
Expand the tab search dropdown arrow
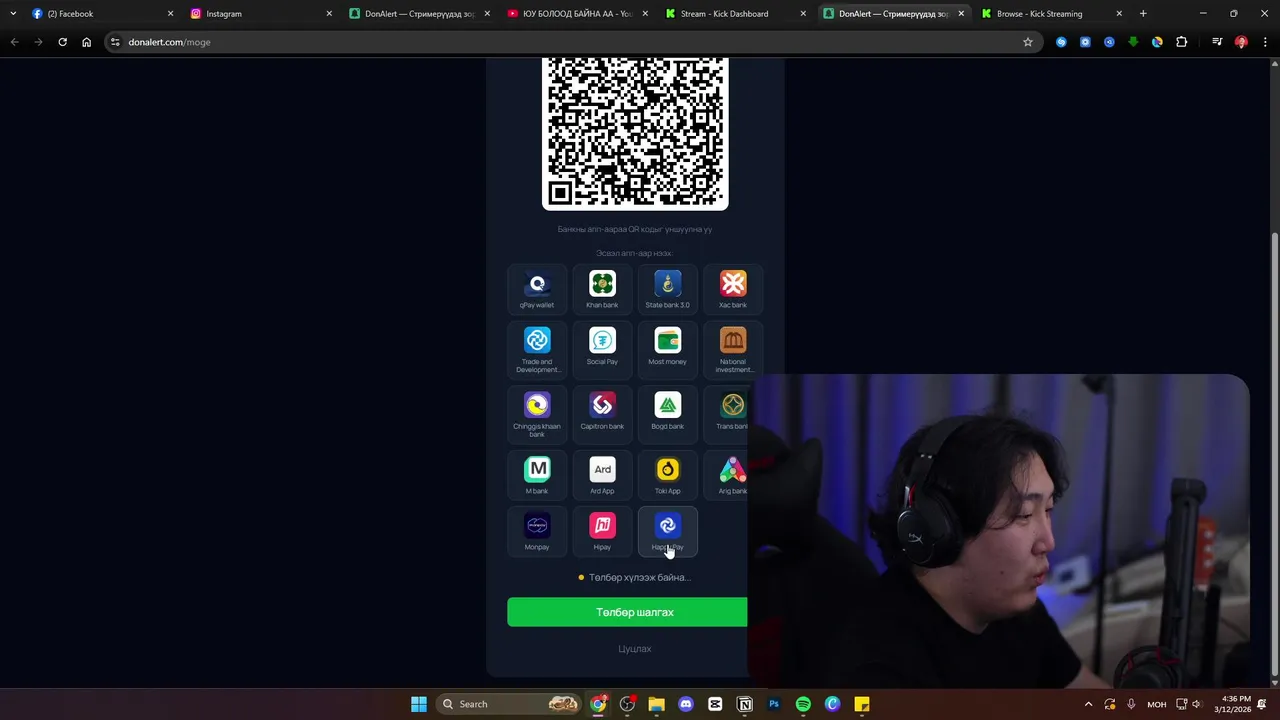click(x=12, y=14)
